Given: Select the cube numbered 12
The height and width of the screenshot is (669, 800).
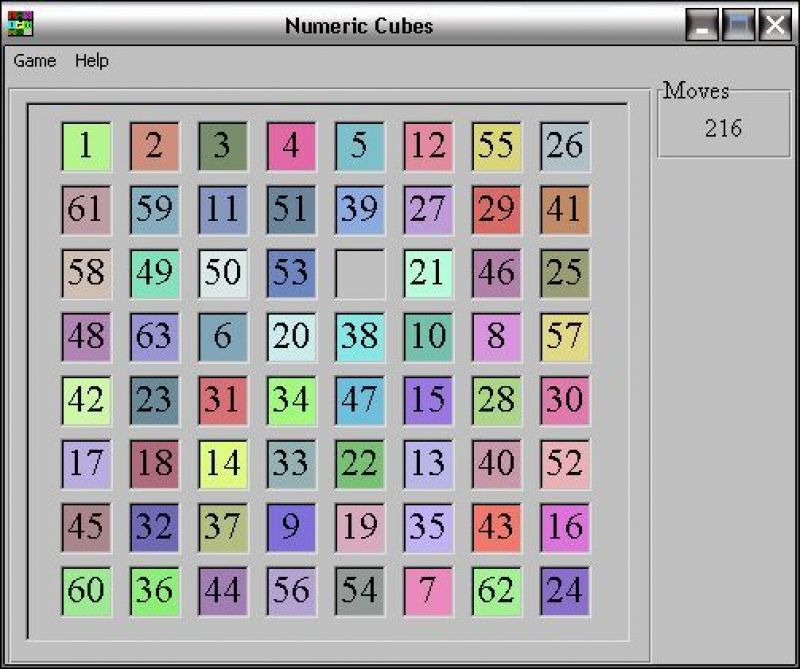Looking at the screenshot, I should [x=429, y=146].
